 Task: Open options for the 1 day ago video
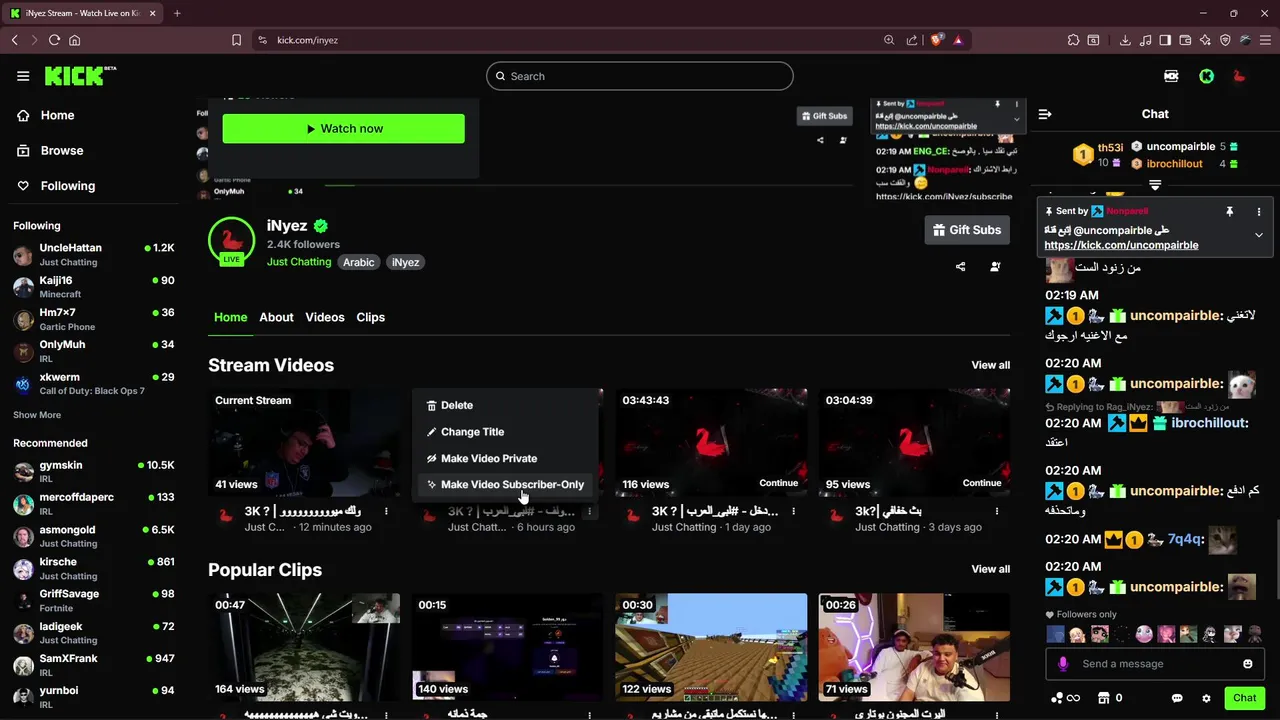click(x=793, y=511)
